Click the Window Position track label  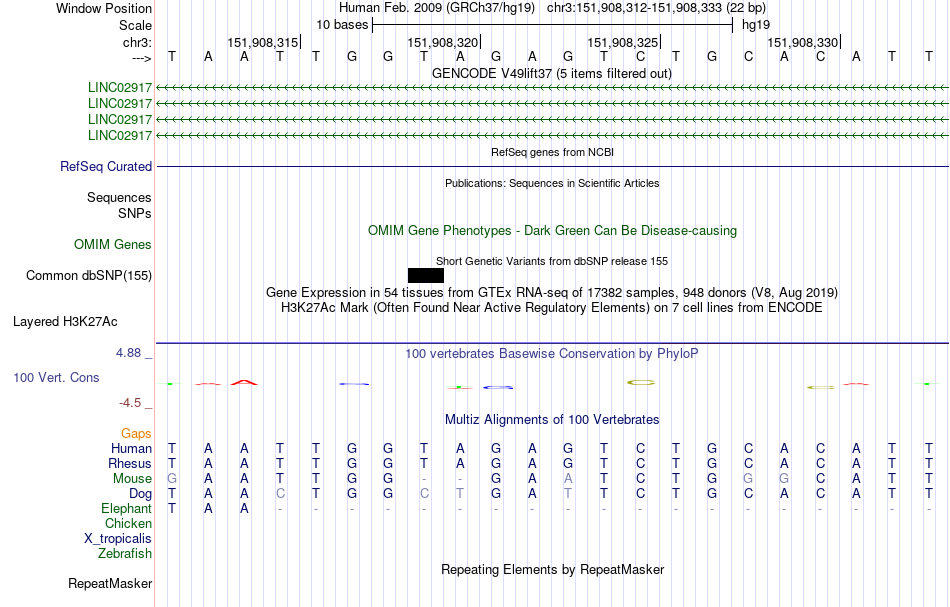pos(104,8)
